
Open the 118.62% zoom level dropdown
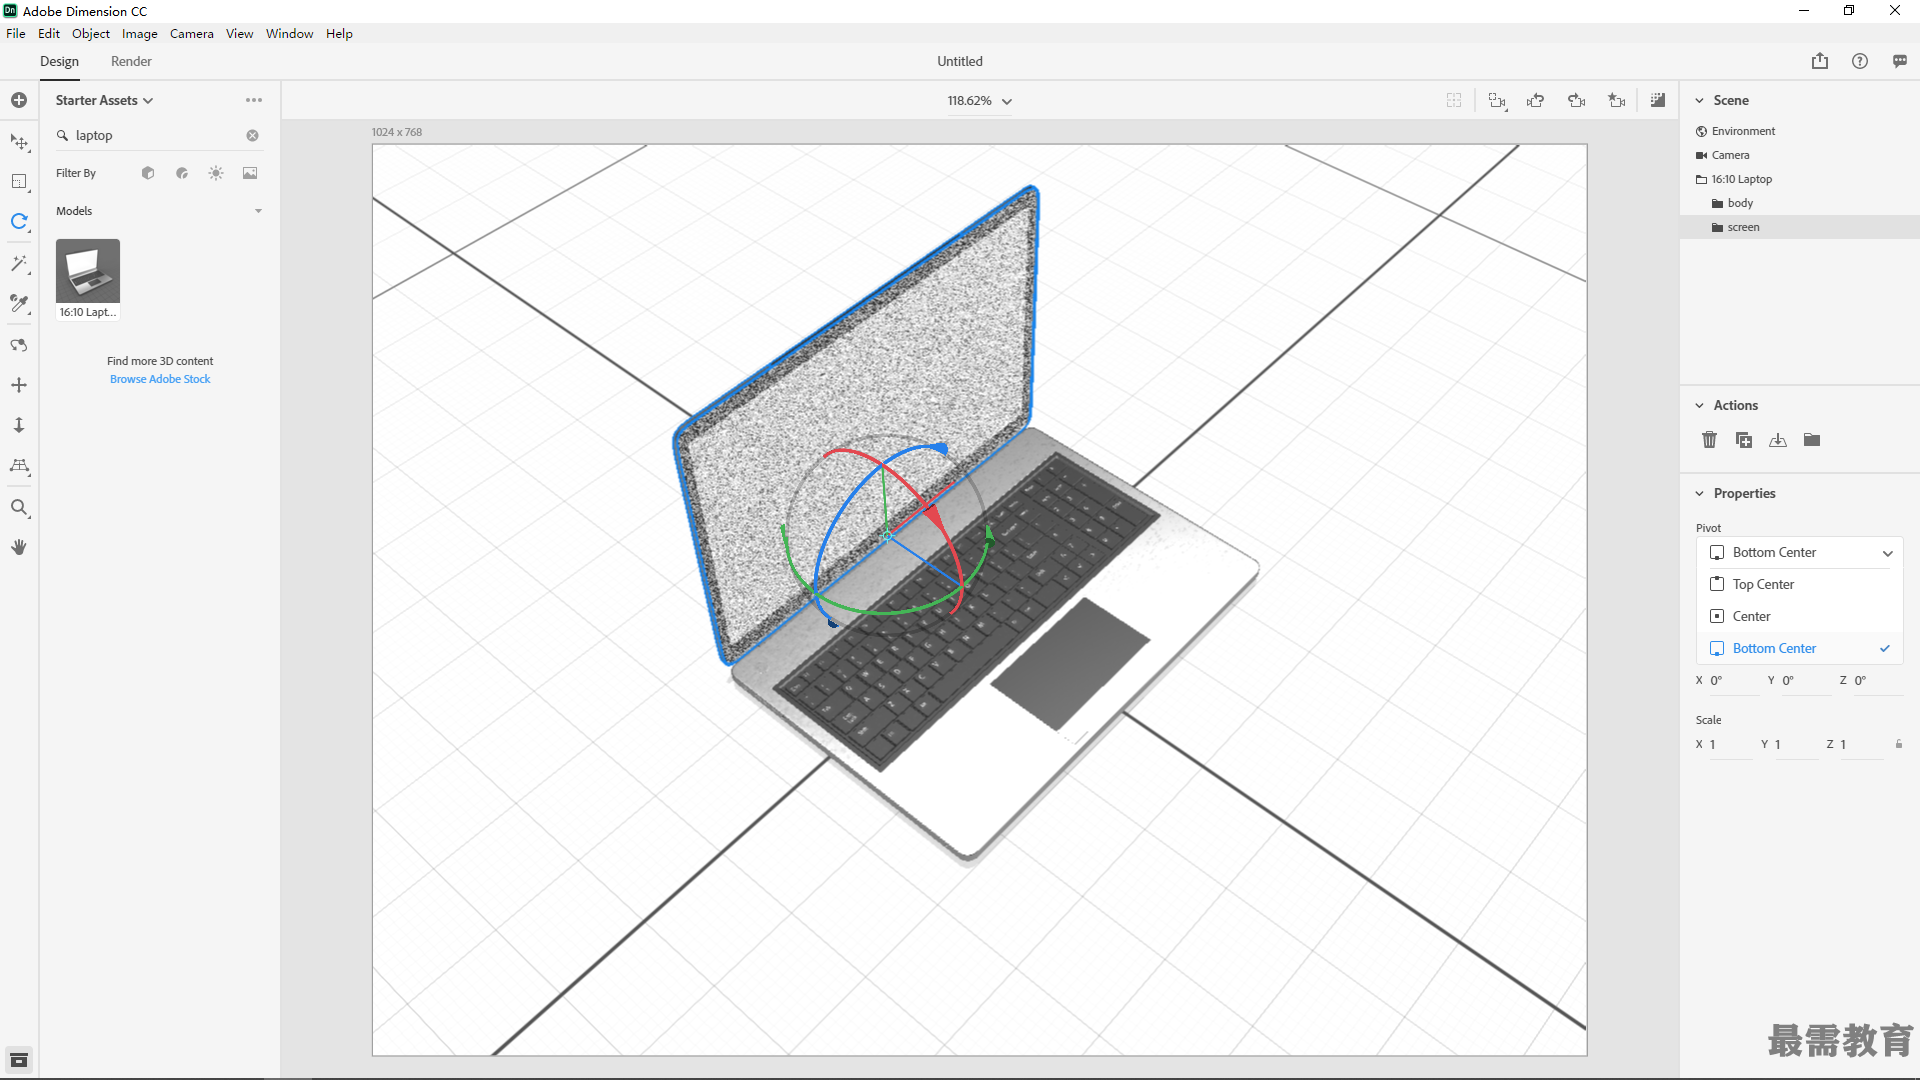click(980, 101)
